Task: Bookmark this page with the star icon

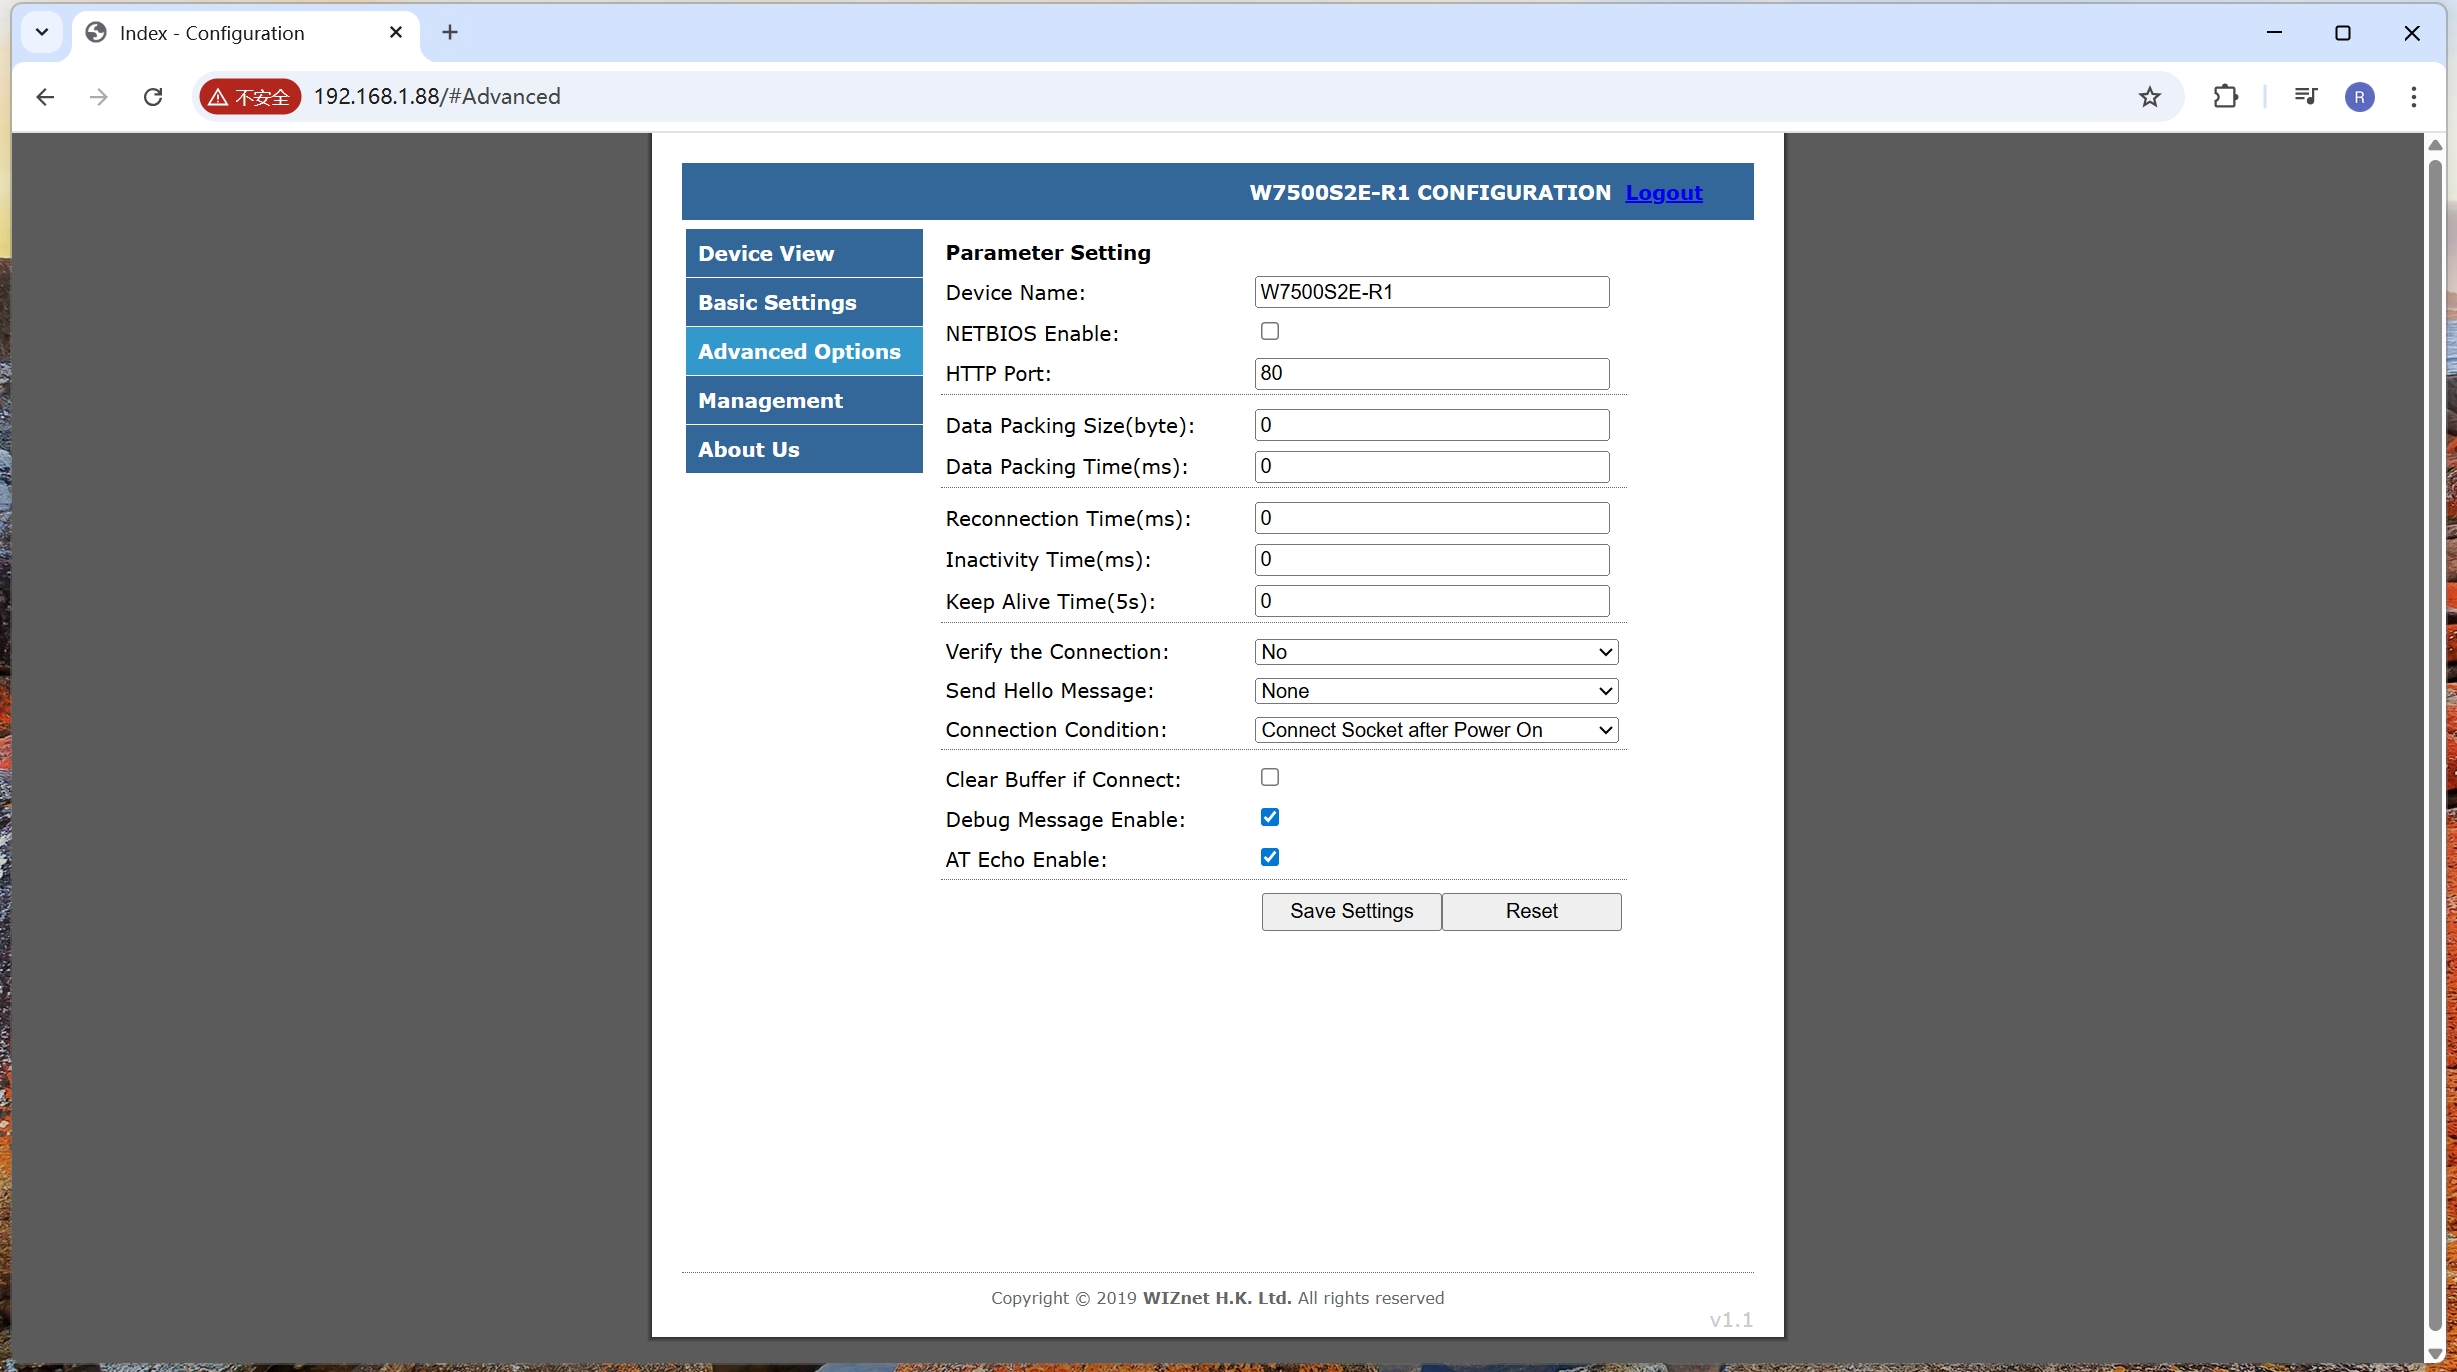Action: tap(2149, 97)
